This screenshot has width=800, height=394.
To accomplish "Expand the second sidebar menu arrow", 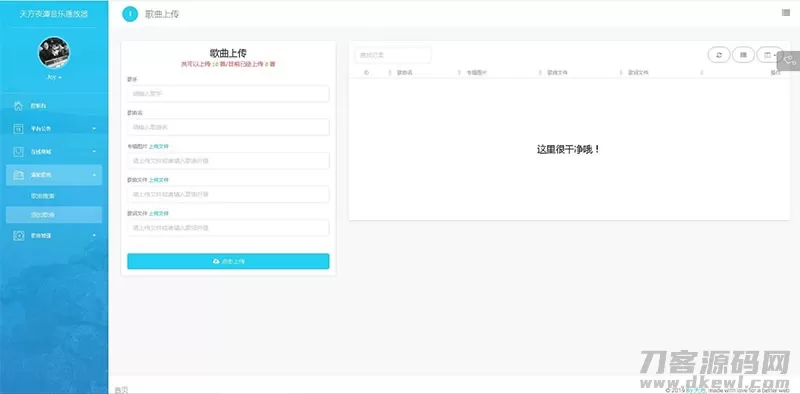I will tap(94, 129).
